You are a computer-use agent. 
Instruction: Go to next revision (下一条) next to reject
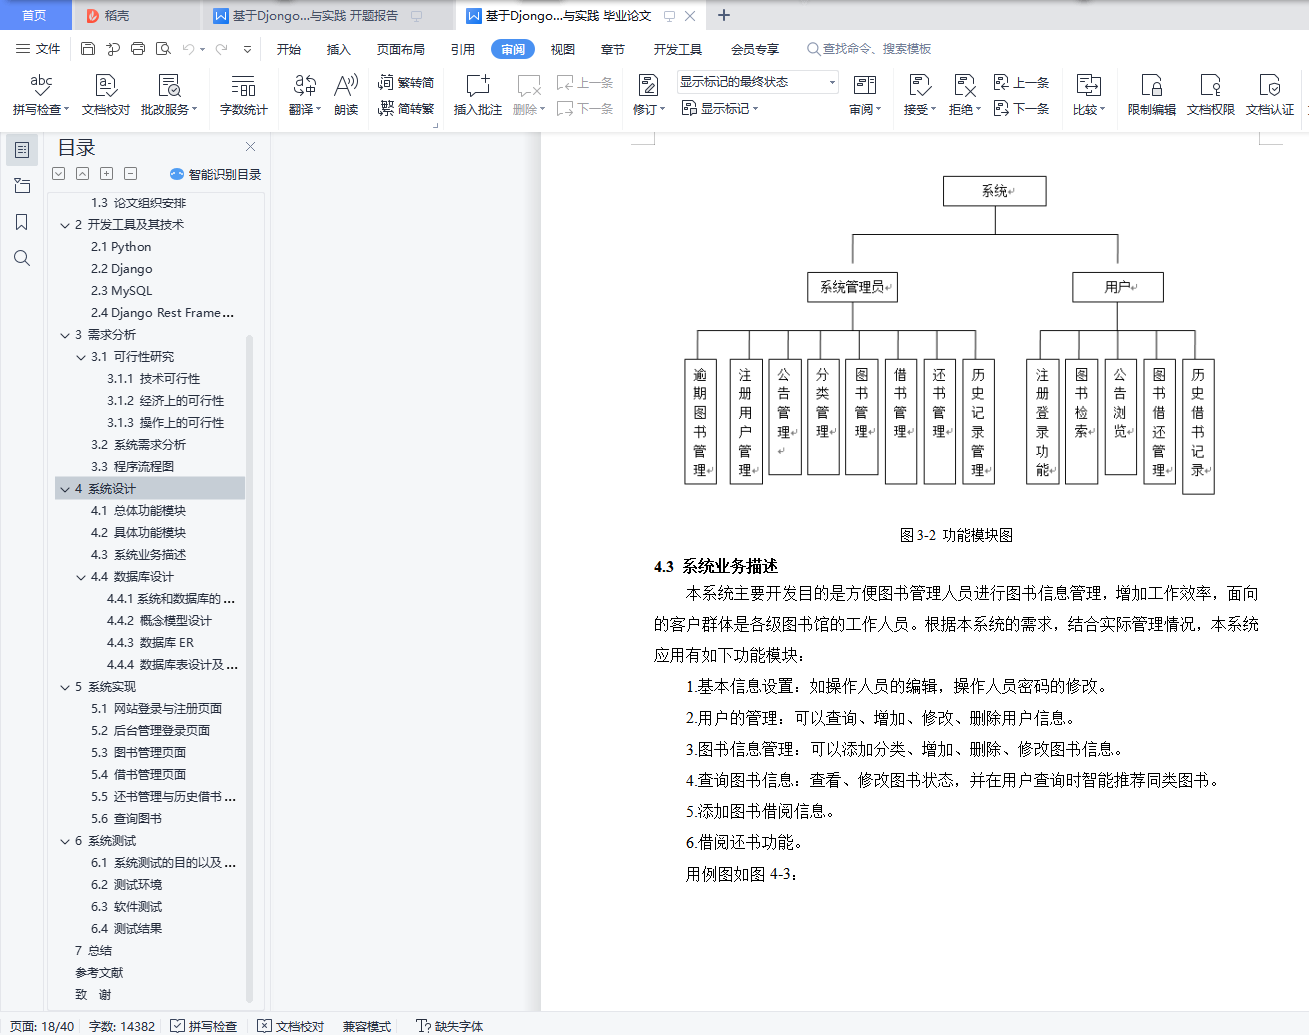coord(1021,108)
